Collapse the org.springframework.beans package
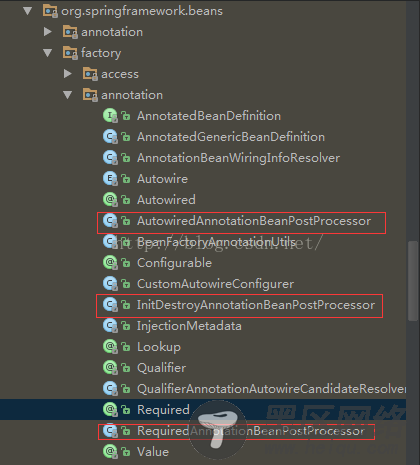 click(28, 11)
